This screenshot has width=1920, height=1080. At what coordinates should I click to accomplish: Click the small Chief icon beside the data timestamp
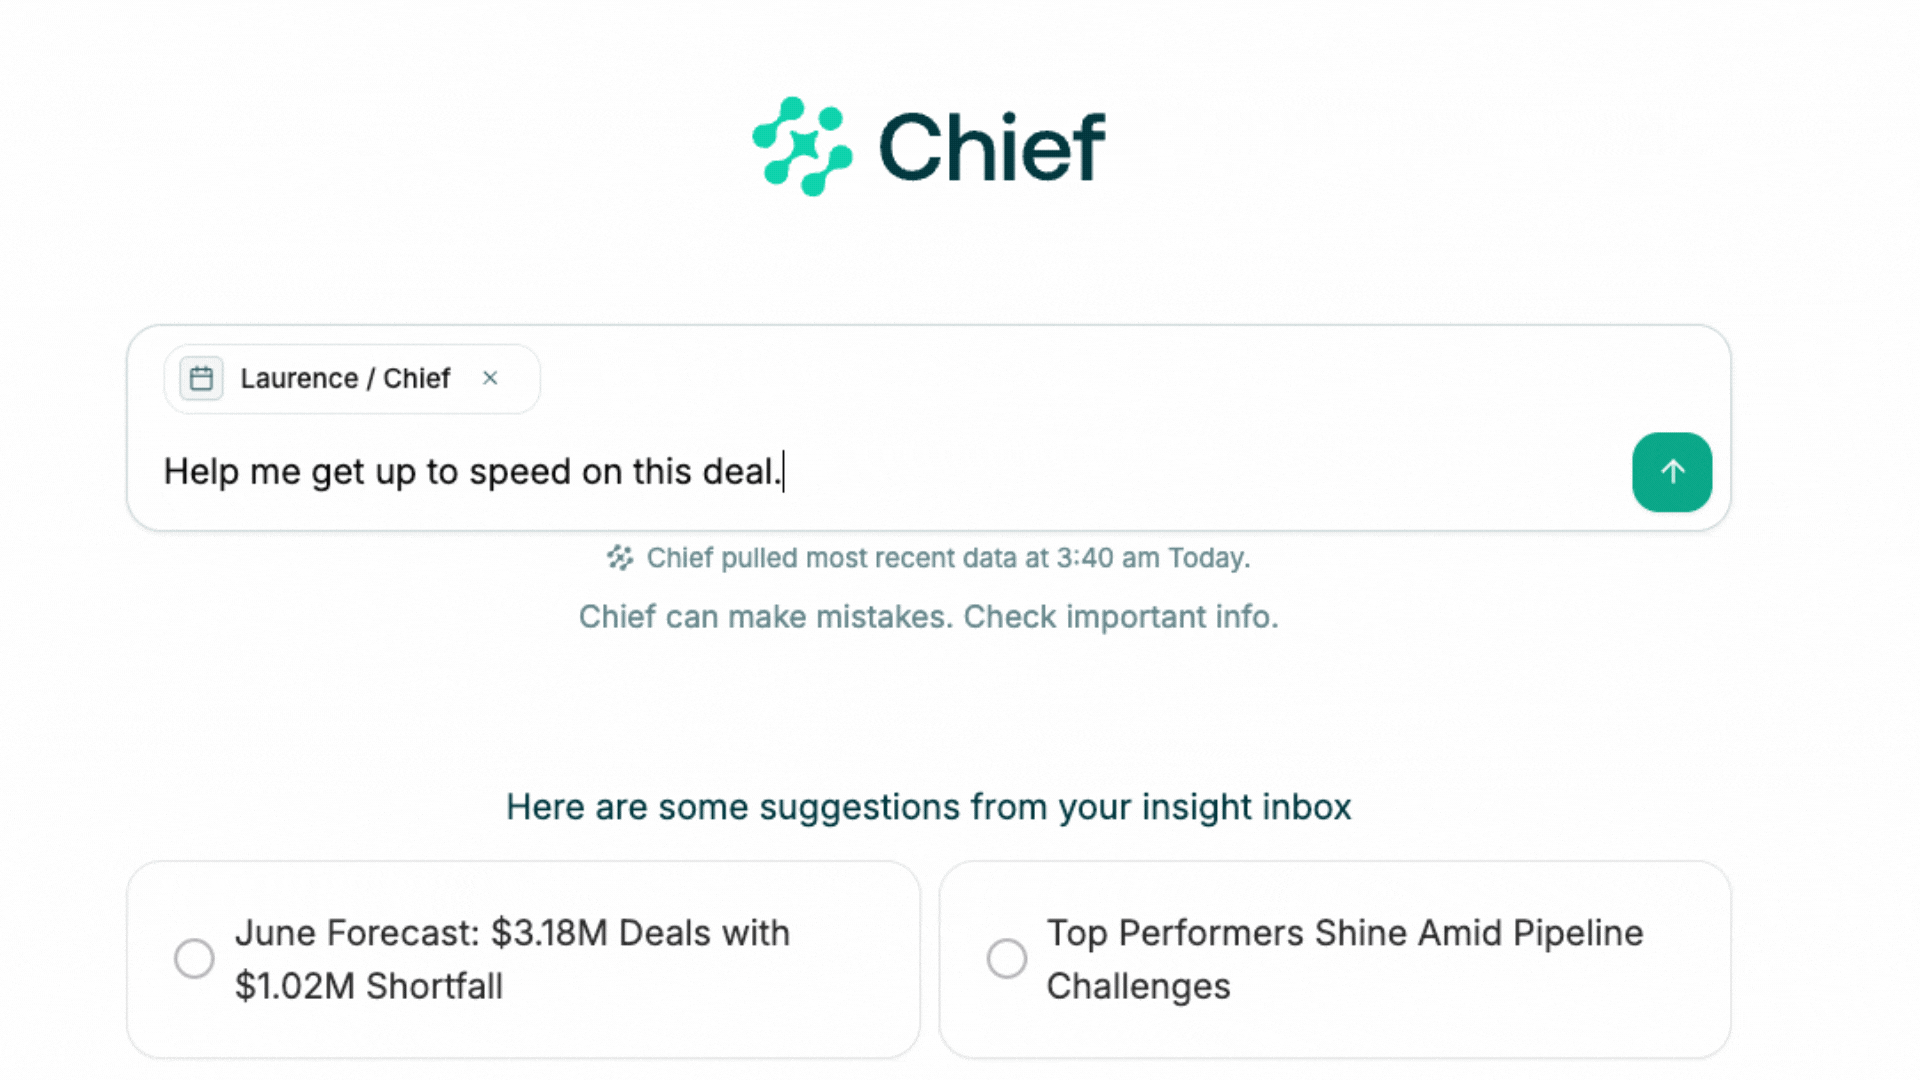click(x=620, y=558)
